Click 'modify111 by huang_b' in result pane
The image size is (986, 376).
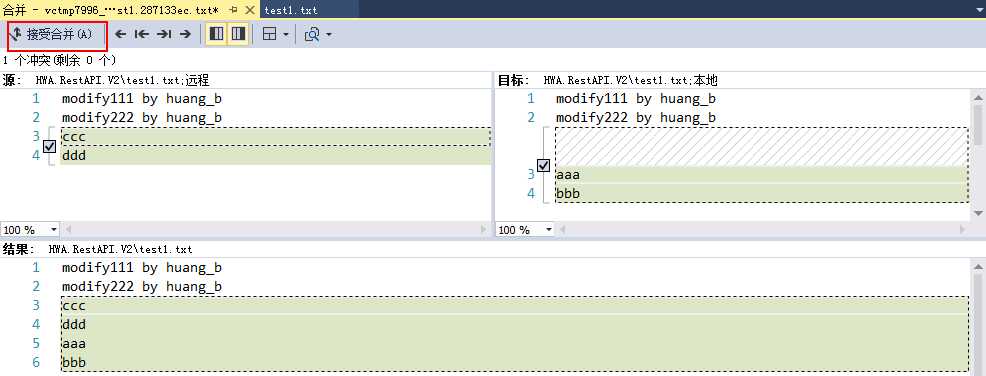pos(141,268)
